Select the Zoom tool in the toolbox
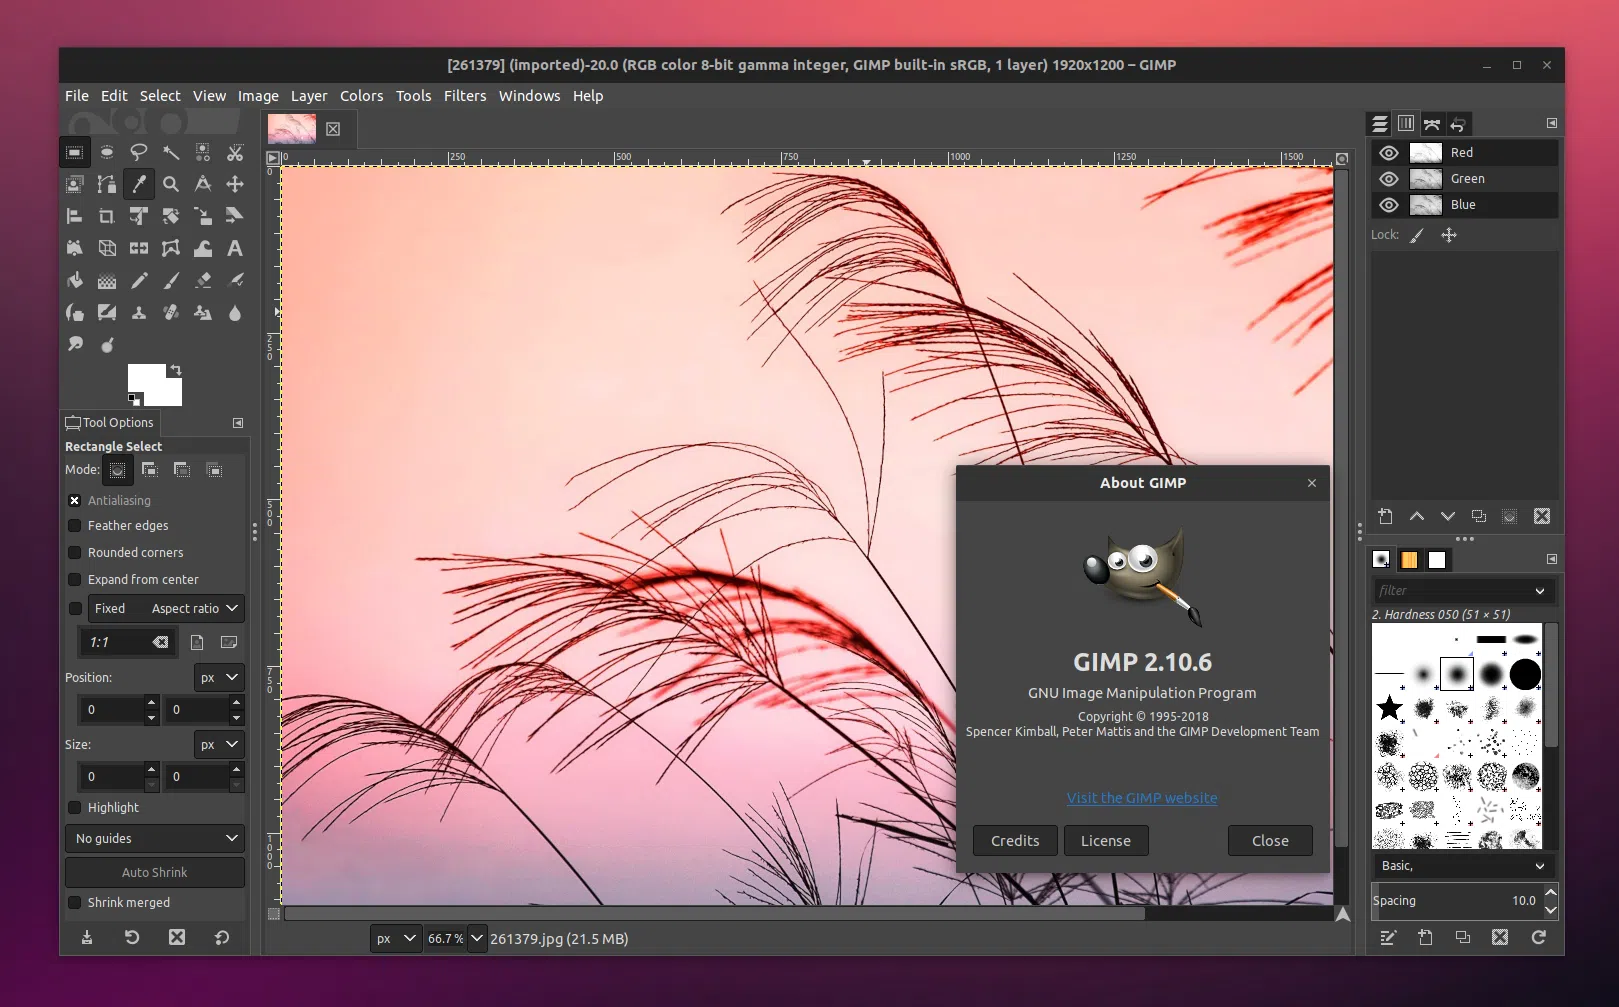 coord(171,184)
